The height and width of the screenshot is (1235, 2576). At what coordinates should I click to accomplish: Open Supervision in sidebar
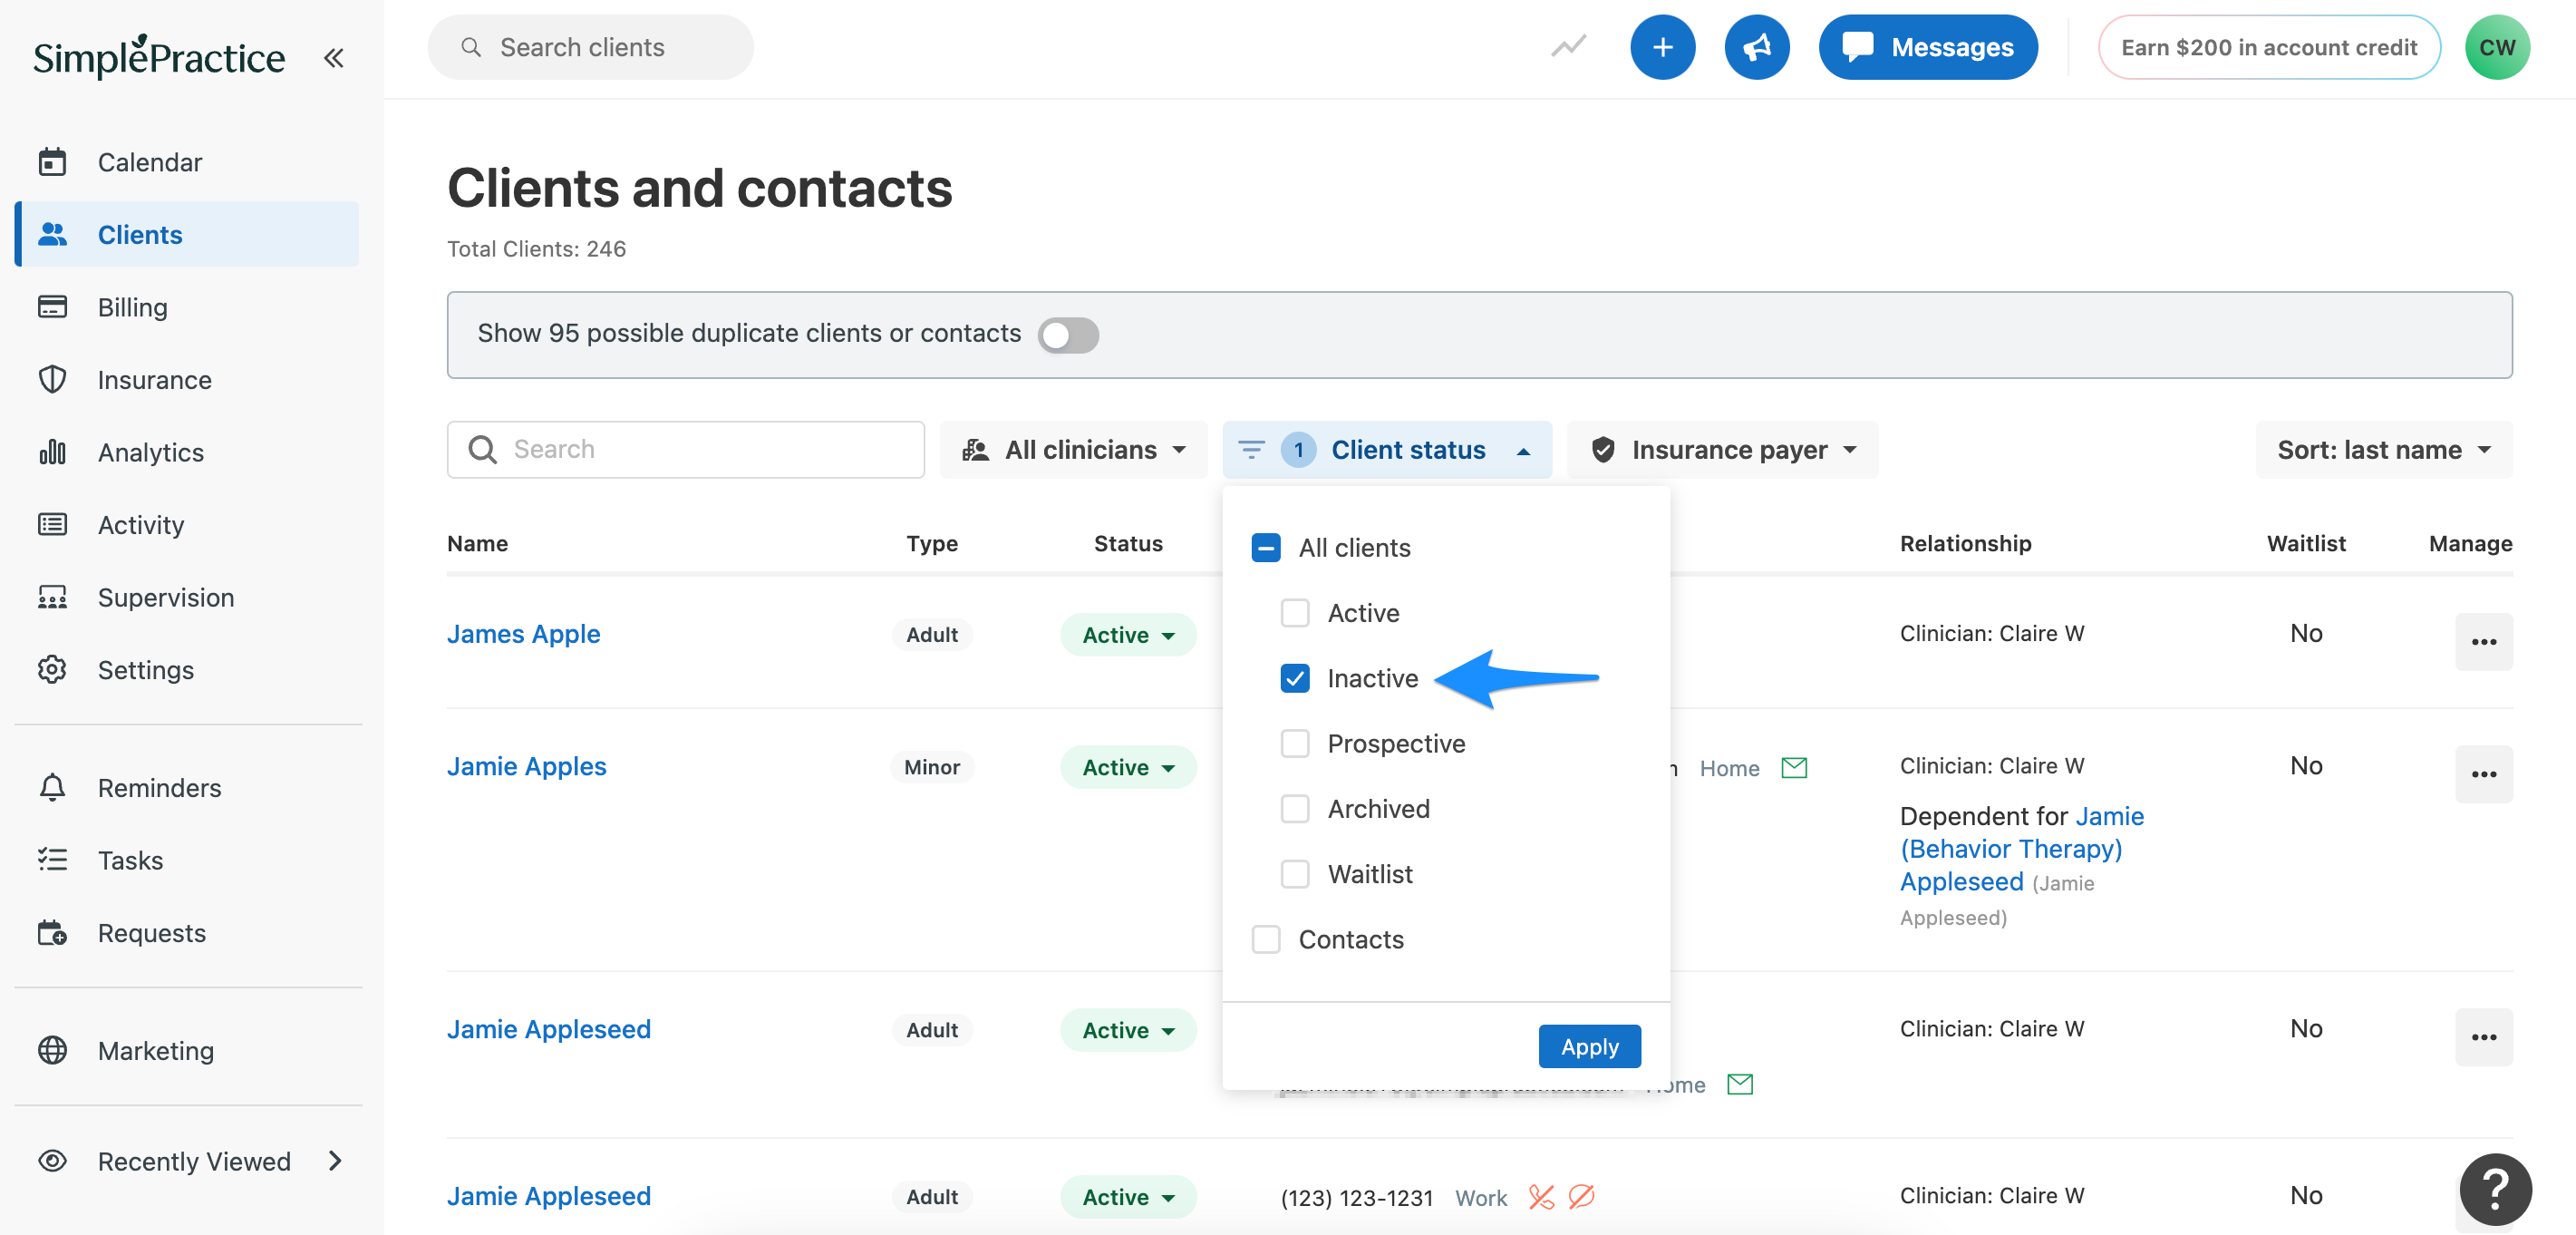point(187,598)
